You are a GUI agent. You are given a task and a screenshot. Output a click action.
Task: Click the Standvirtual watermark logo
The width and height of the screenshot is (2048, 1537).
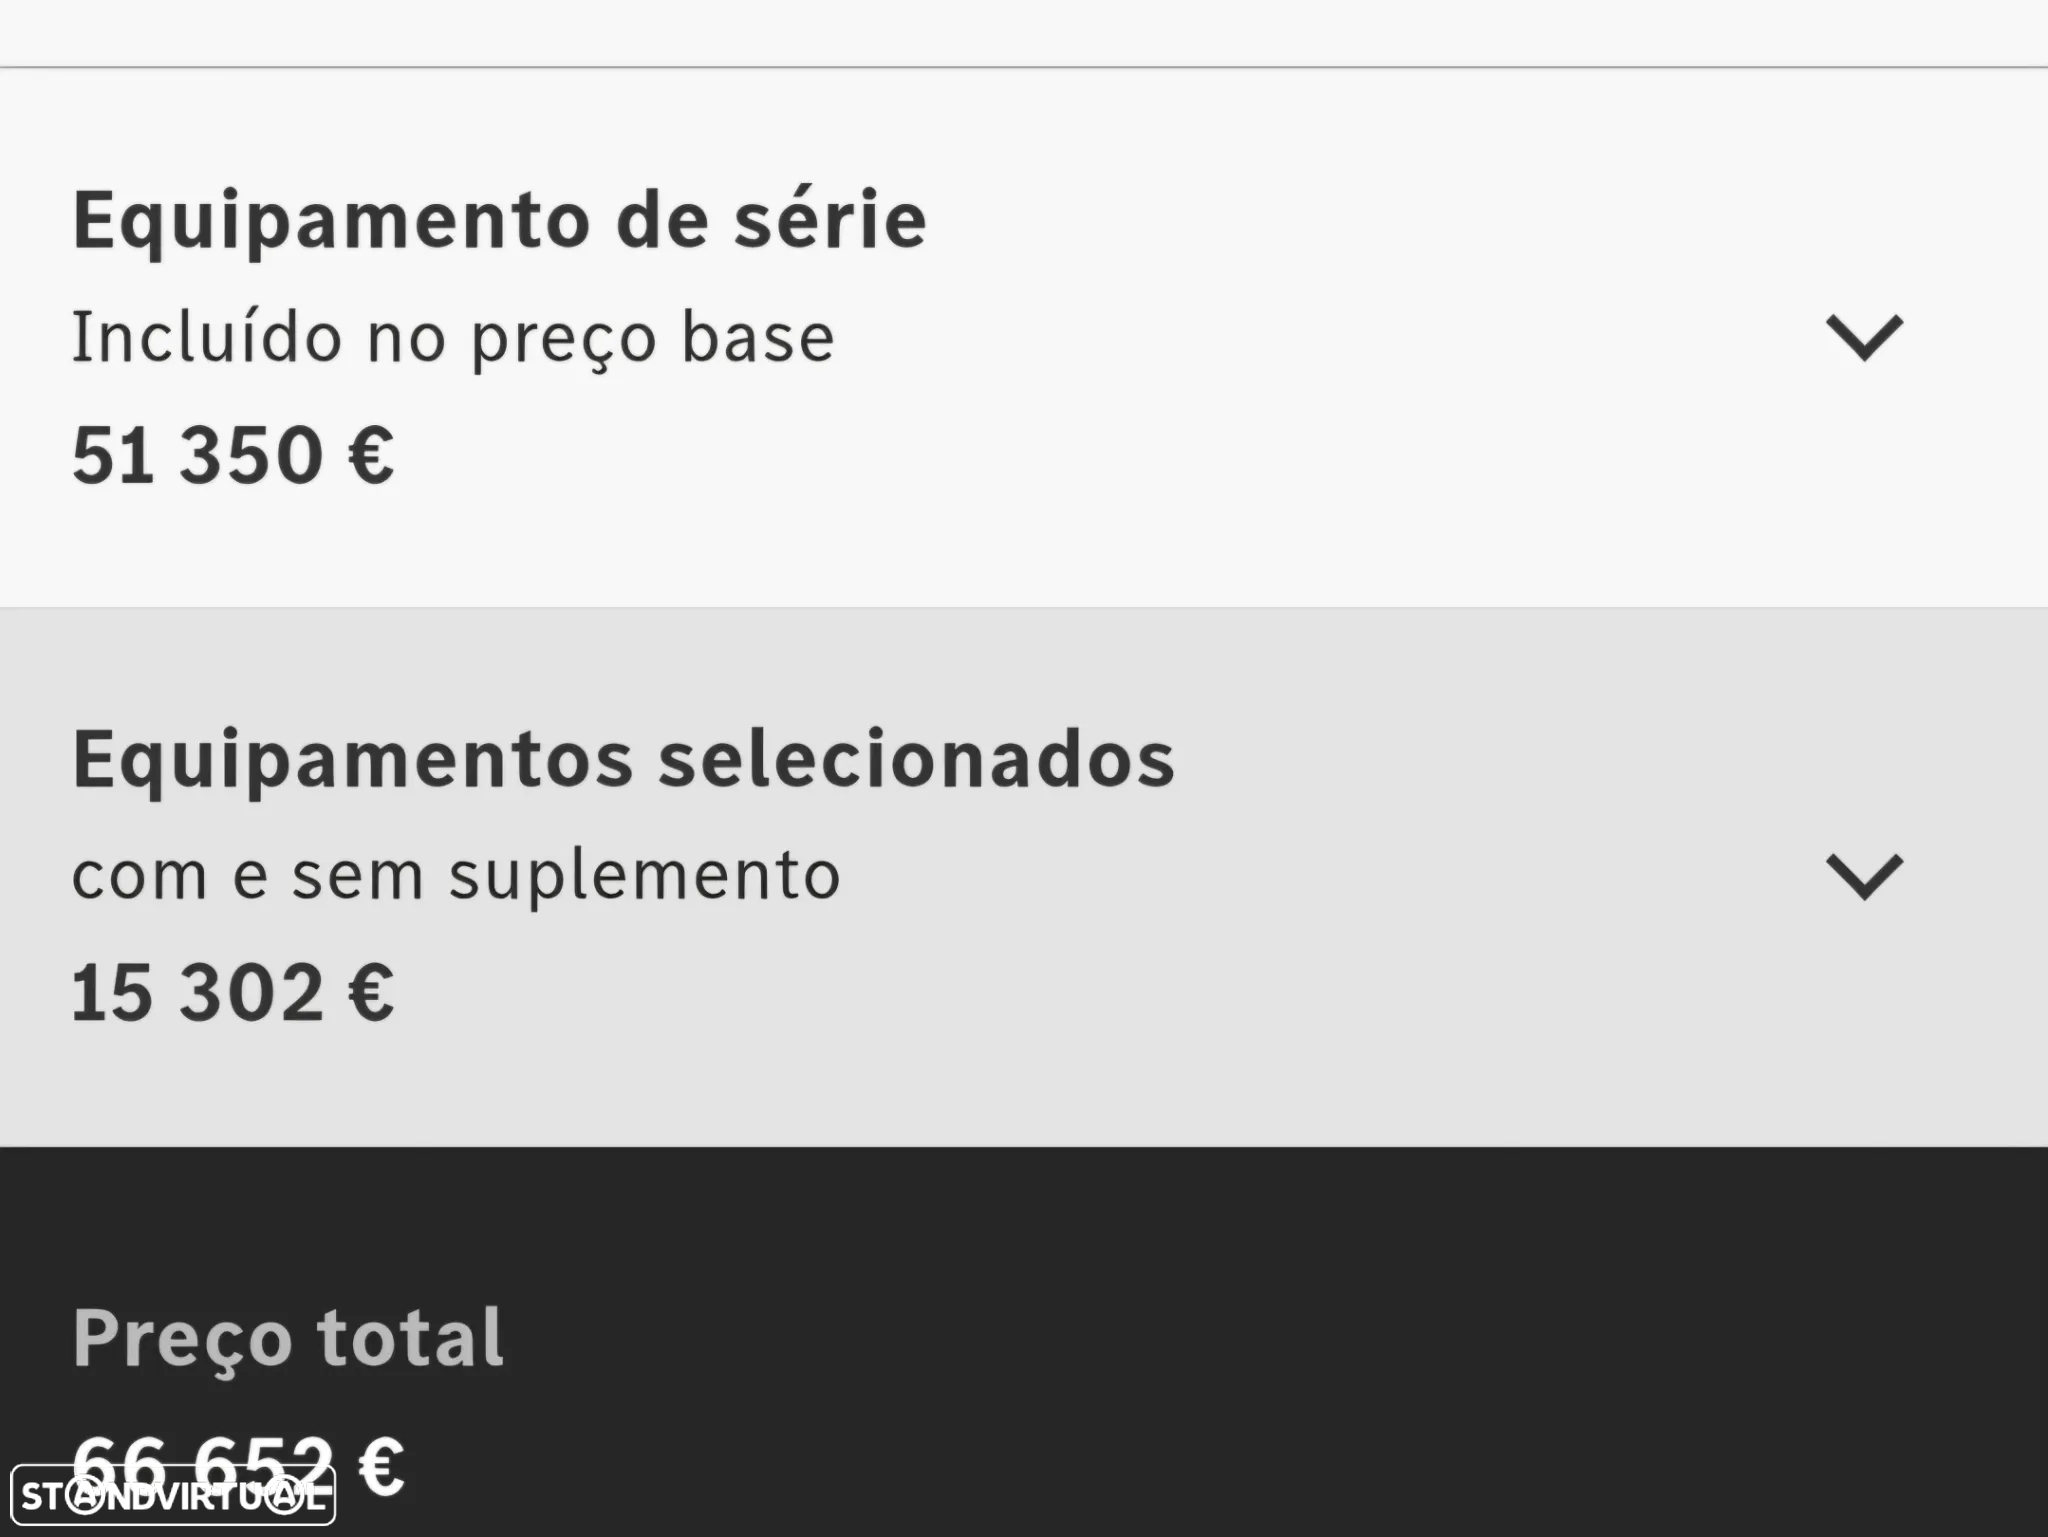pos(173,1496)
